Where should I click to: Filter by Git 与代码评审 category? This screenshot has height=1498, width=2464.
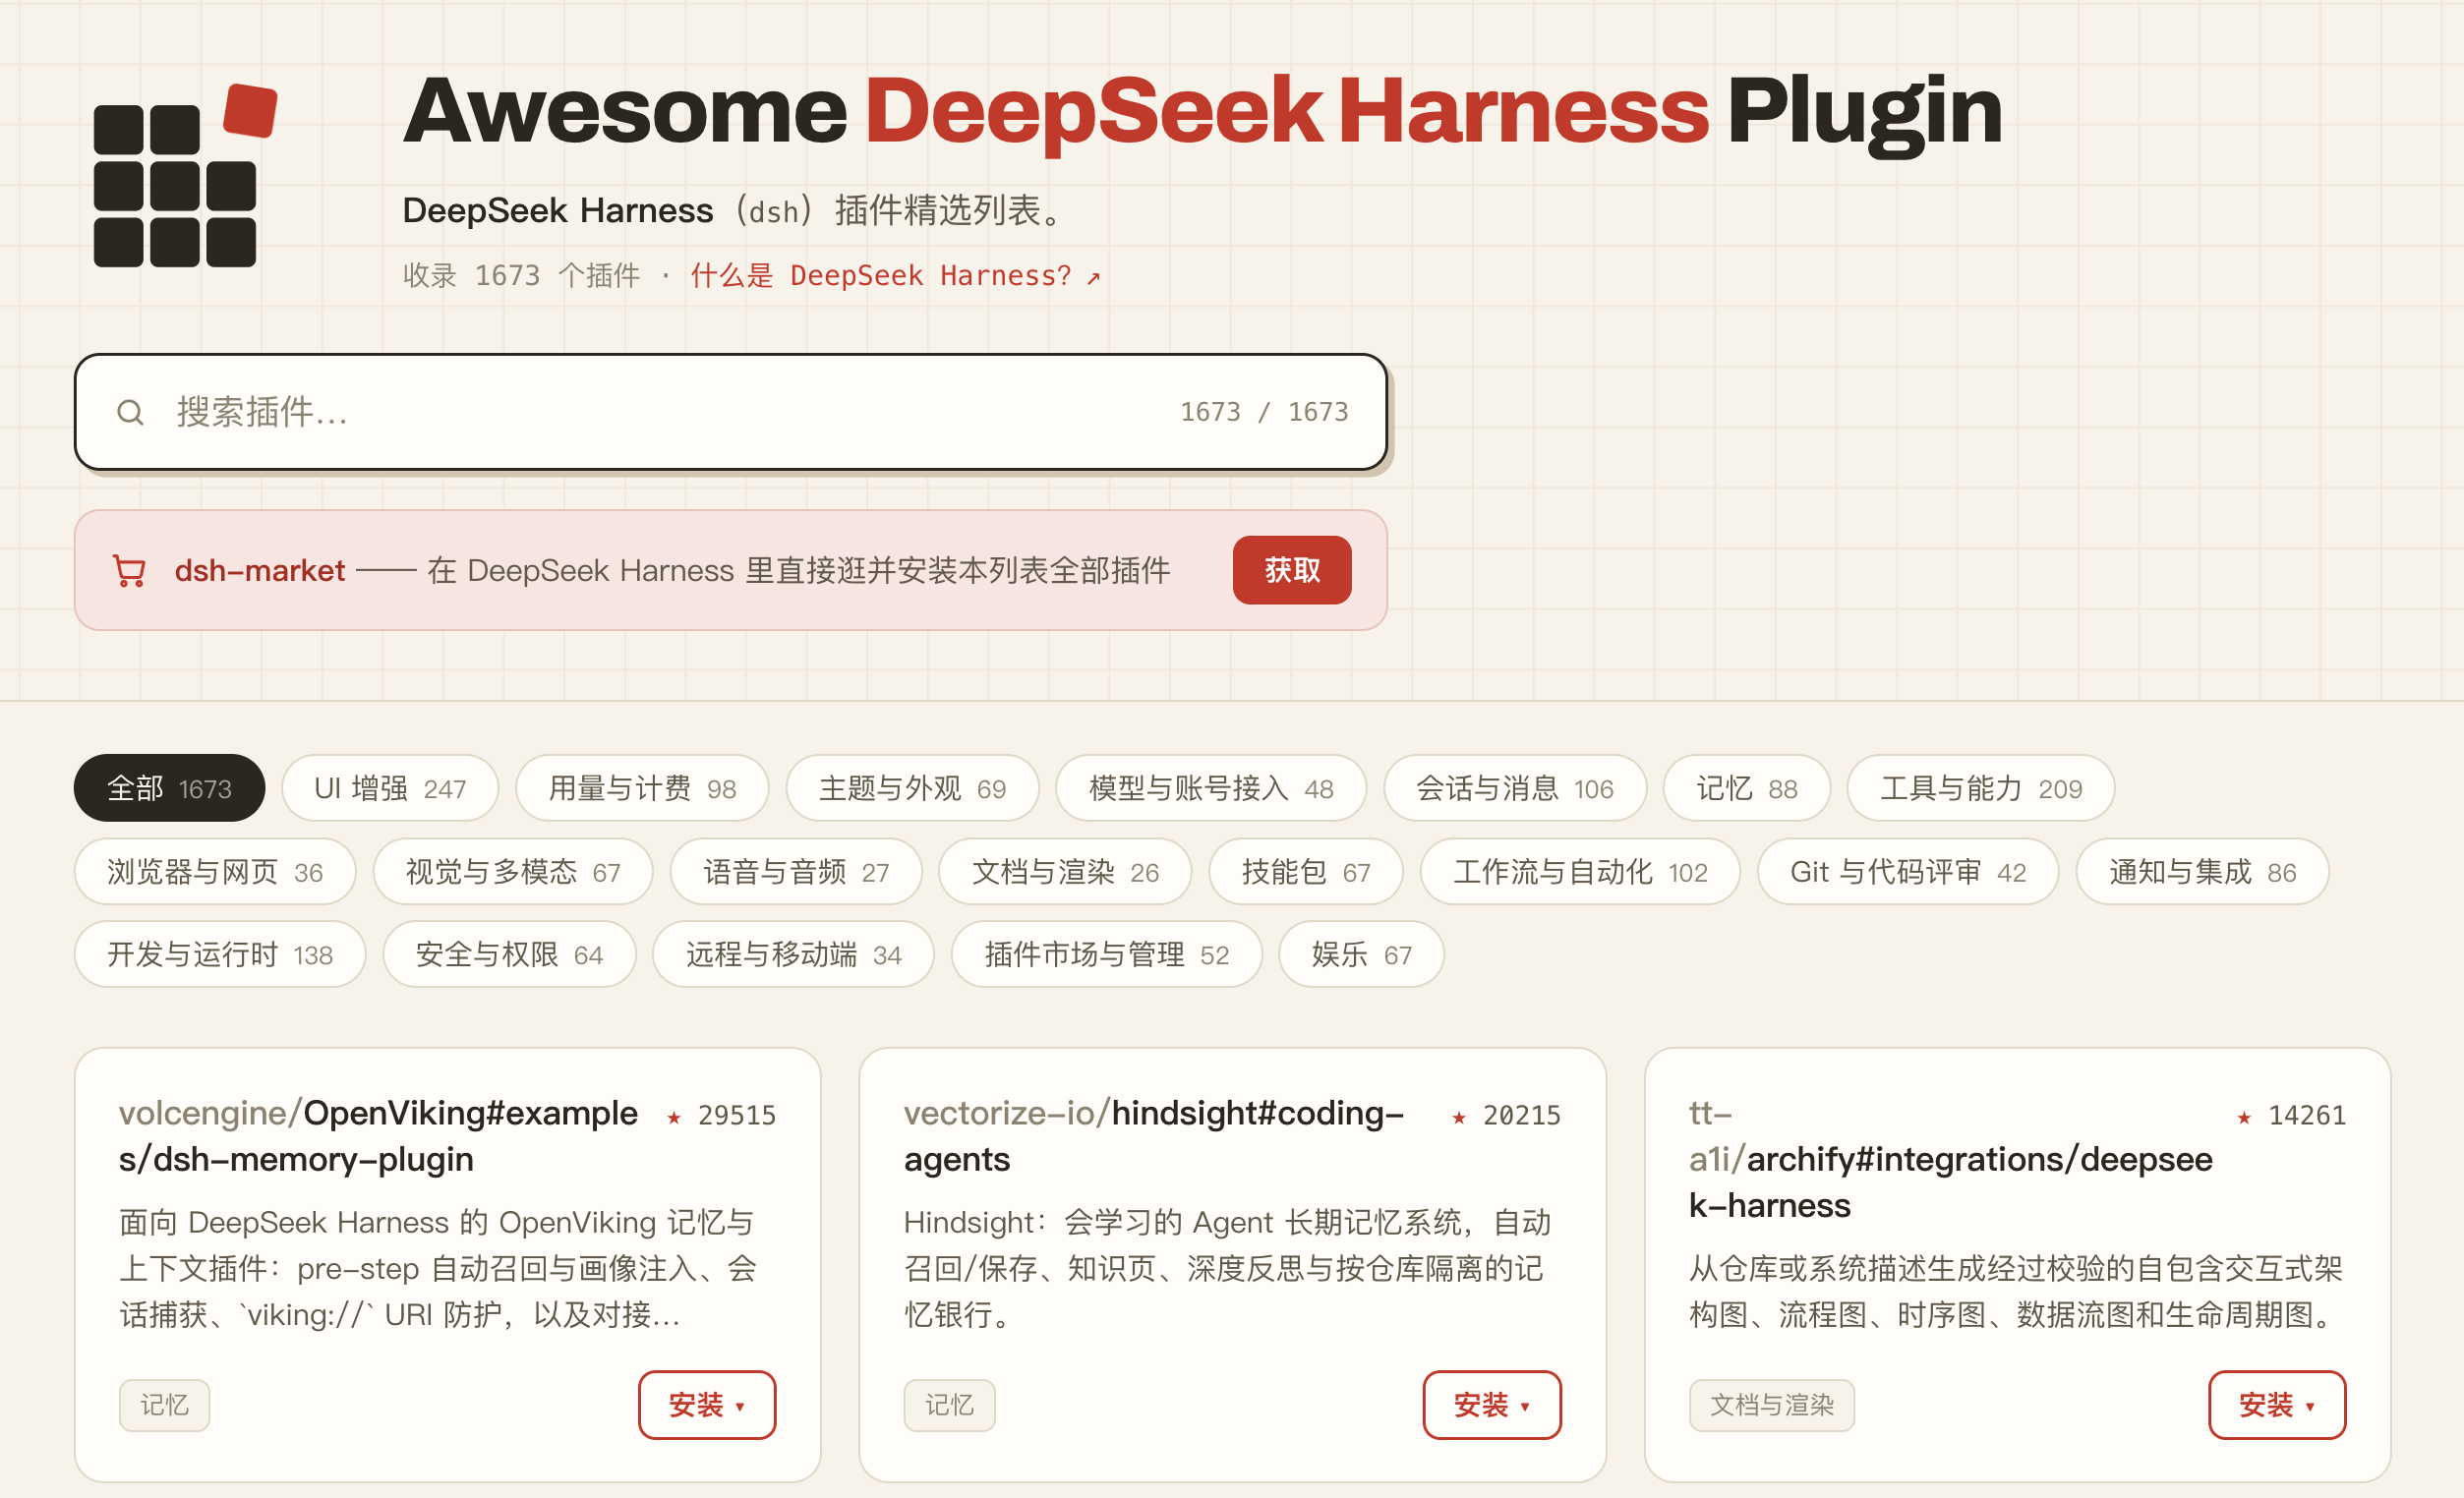click(1908, 871)
